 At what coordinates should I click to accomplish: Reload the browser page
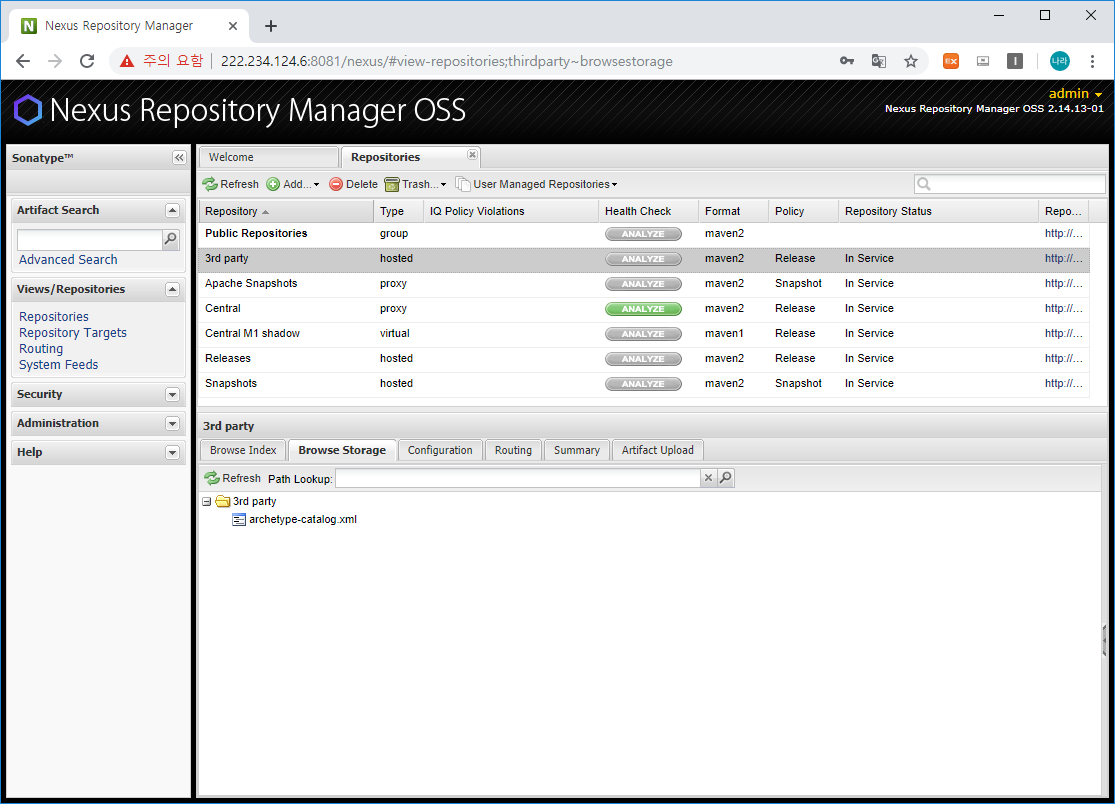pos(87,61)
